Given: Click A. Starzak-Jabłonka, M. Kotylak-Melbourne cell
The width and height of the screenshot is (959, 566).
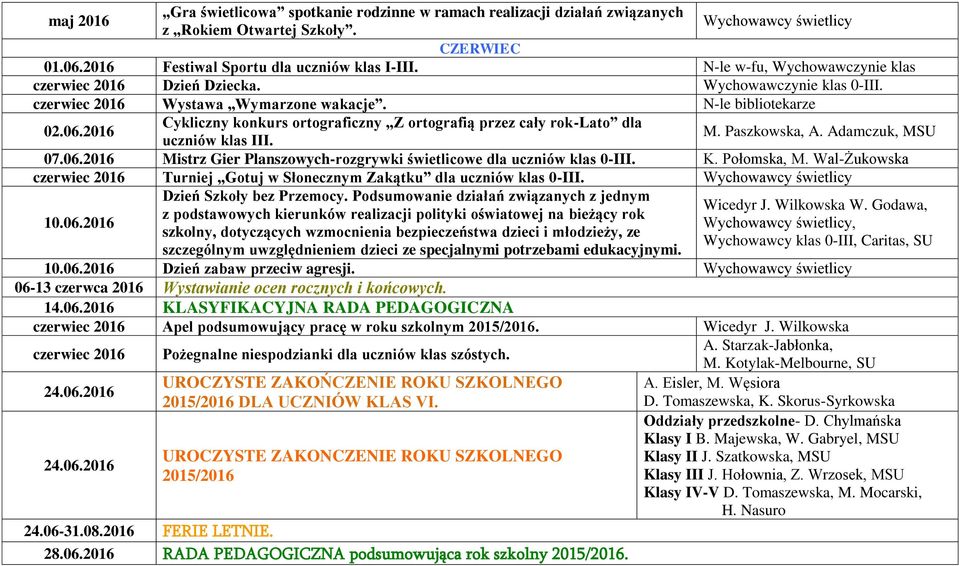Looking at the screenshot, I should pos(827,354).
